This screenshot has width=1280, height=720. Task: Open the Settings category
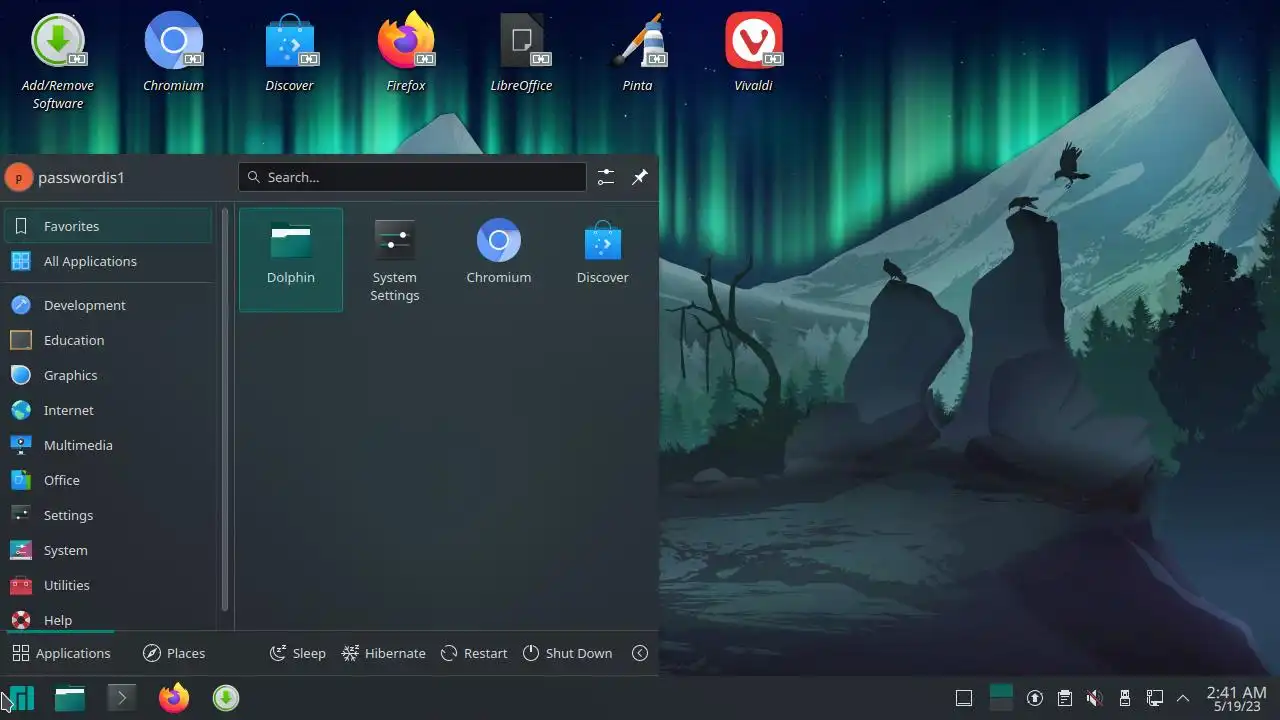coord(108,515)
